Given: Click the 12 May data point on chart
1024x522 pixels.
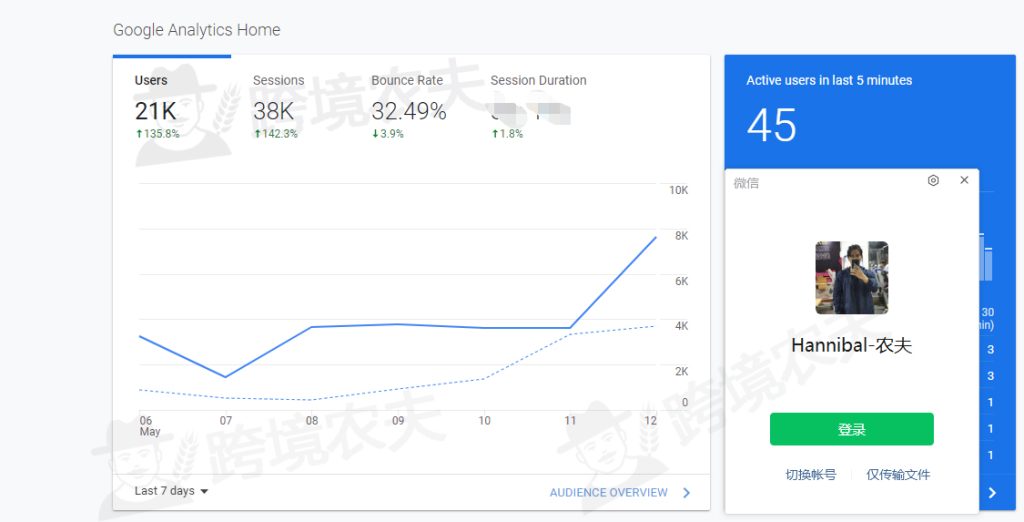Looking at the screenshot, I should 656,237.
